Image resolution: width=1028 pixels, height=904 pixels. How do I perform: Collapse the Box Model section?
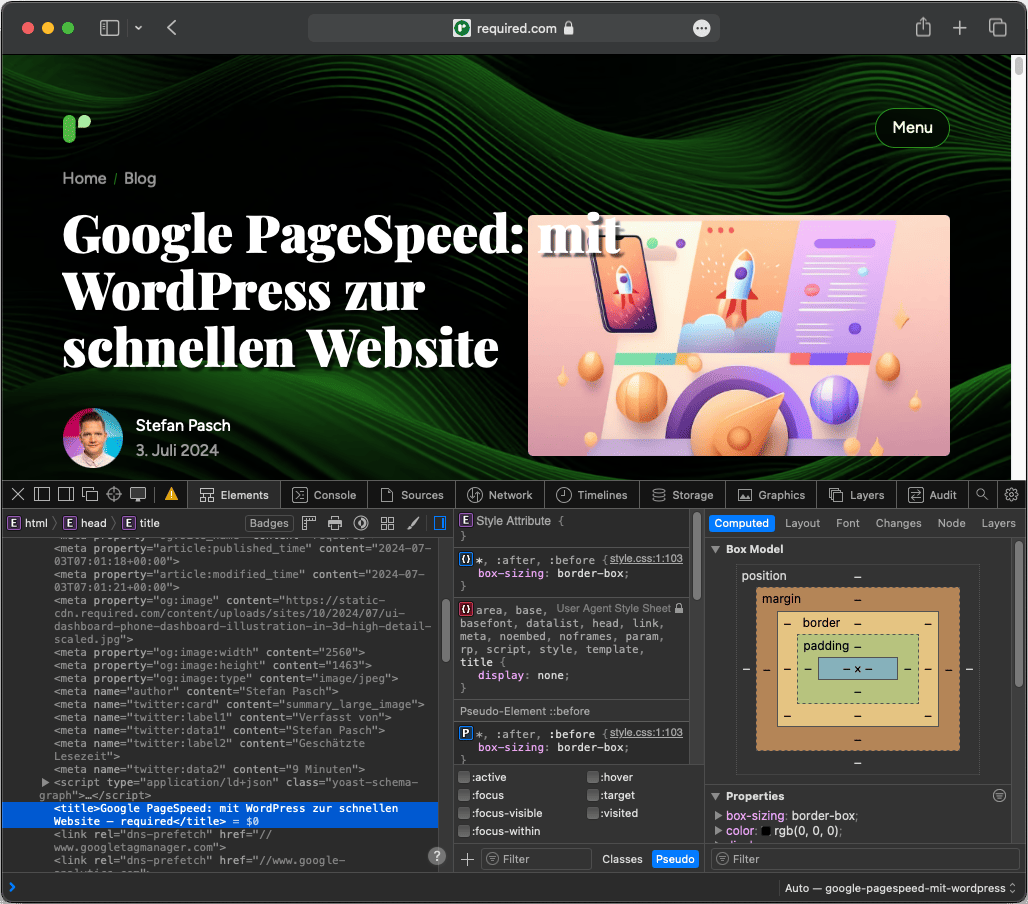click(x=716, y=549)
